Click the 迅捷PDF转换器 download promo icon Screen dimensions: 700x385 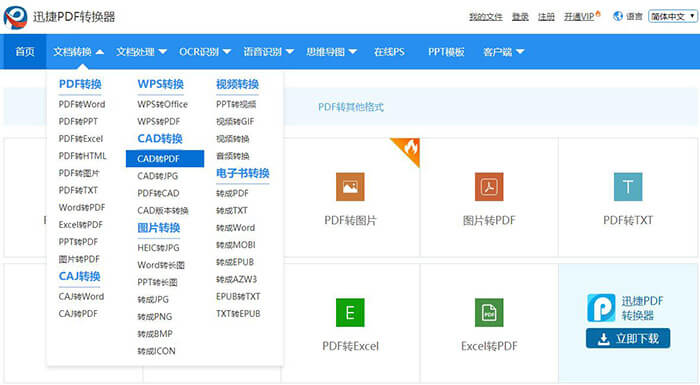point(601,308)
